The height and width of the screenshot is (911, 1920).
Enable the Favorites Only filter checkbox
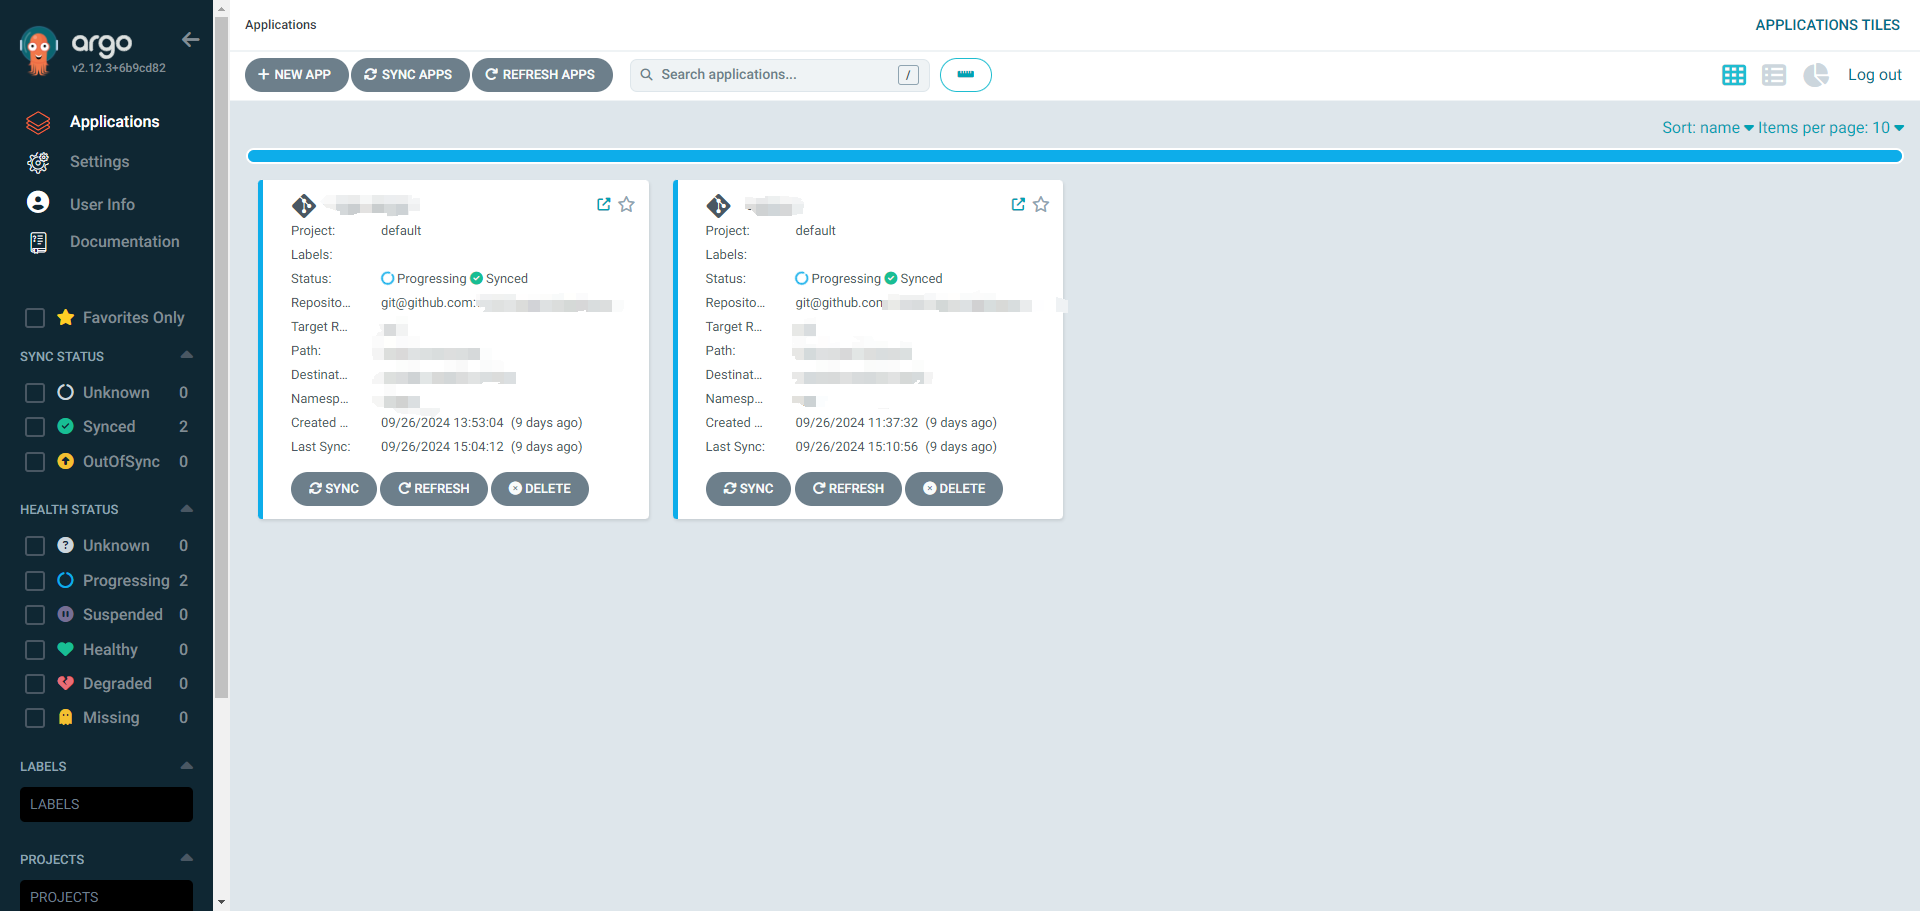click(35, 317)
